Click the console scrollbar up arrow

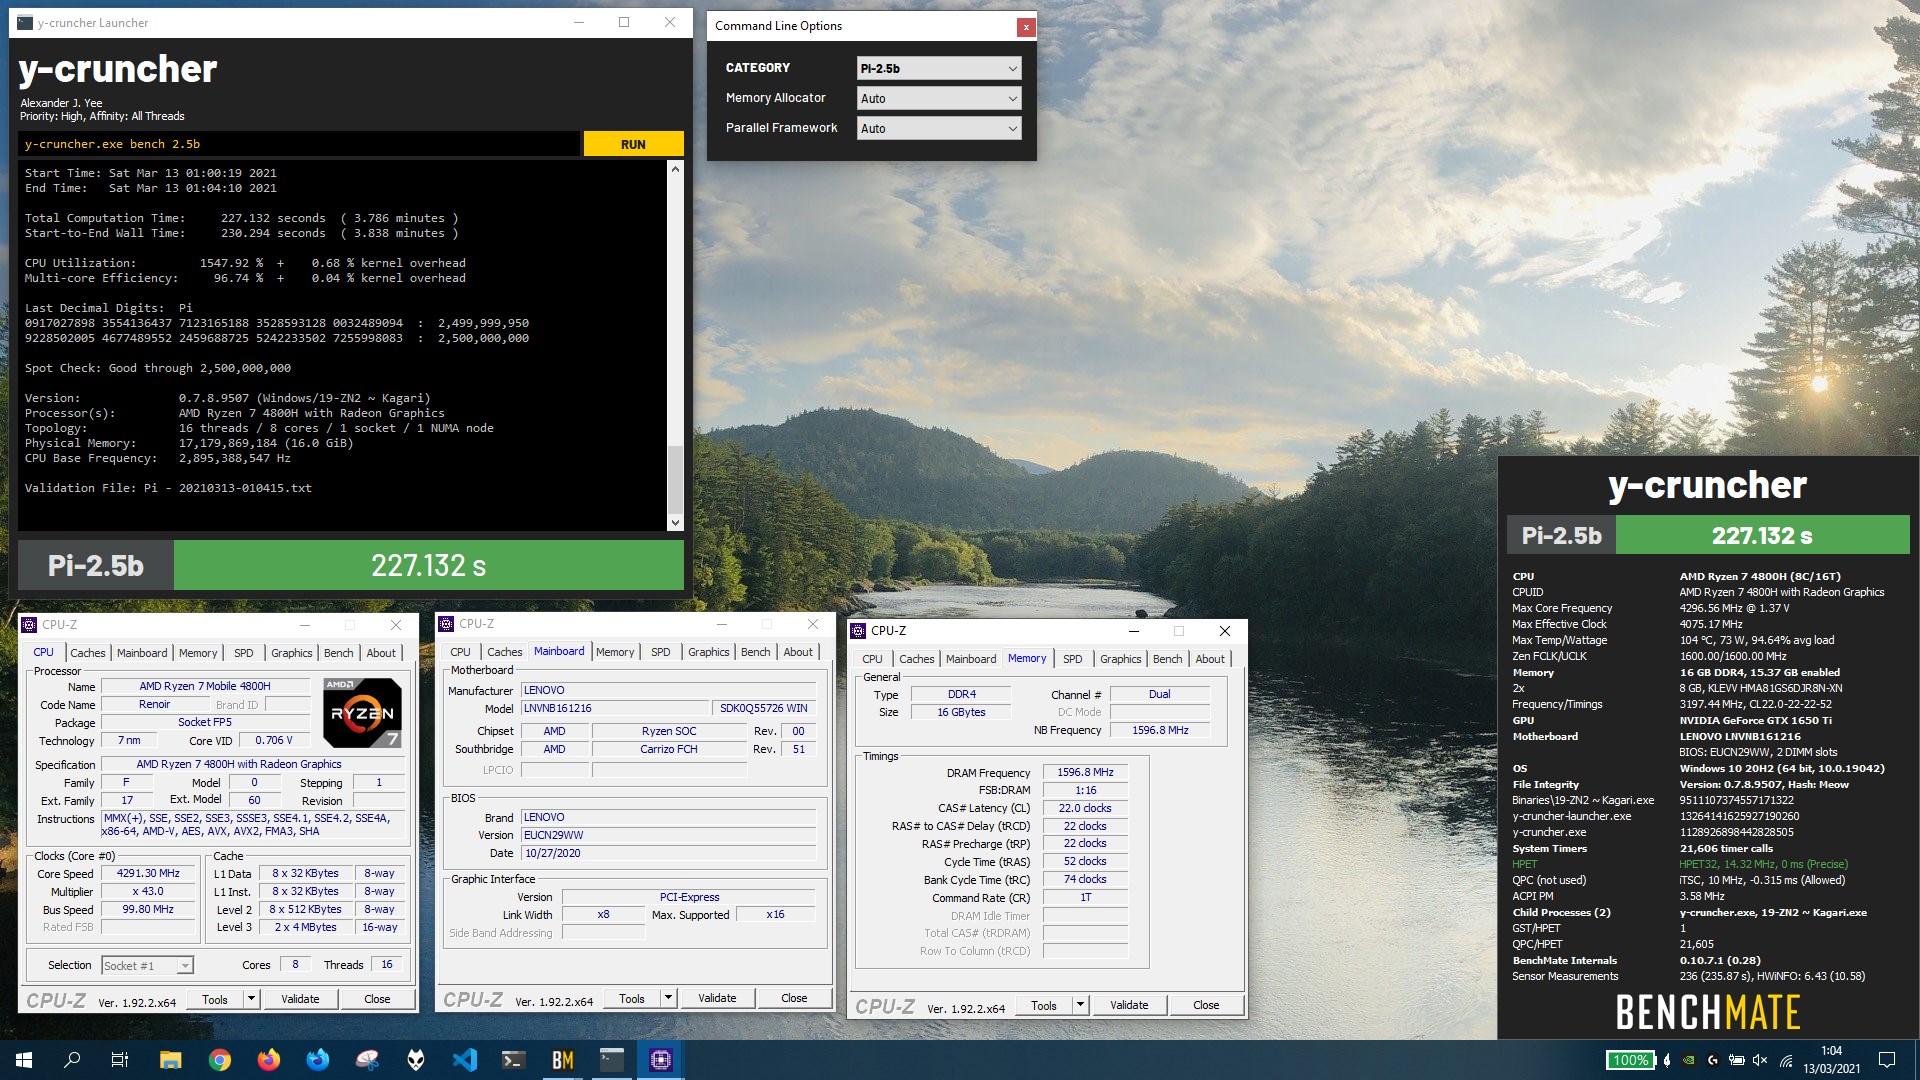click(x=675, y=169)
